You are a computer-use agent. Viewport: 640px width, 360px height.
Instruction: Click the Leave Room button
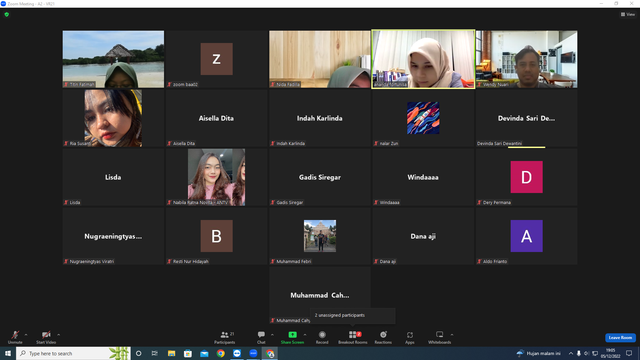[620, 338]
